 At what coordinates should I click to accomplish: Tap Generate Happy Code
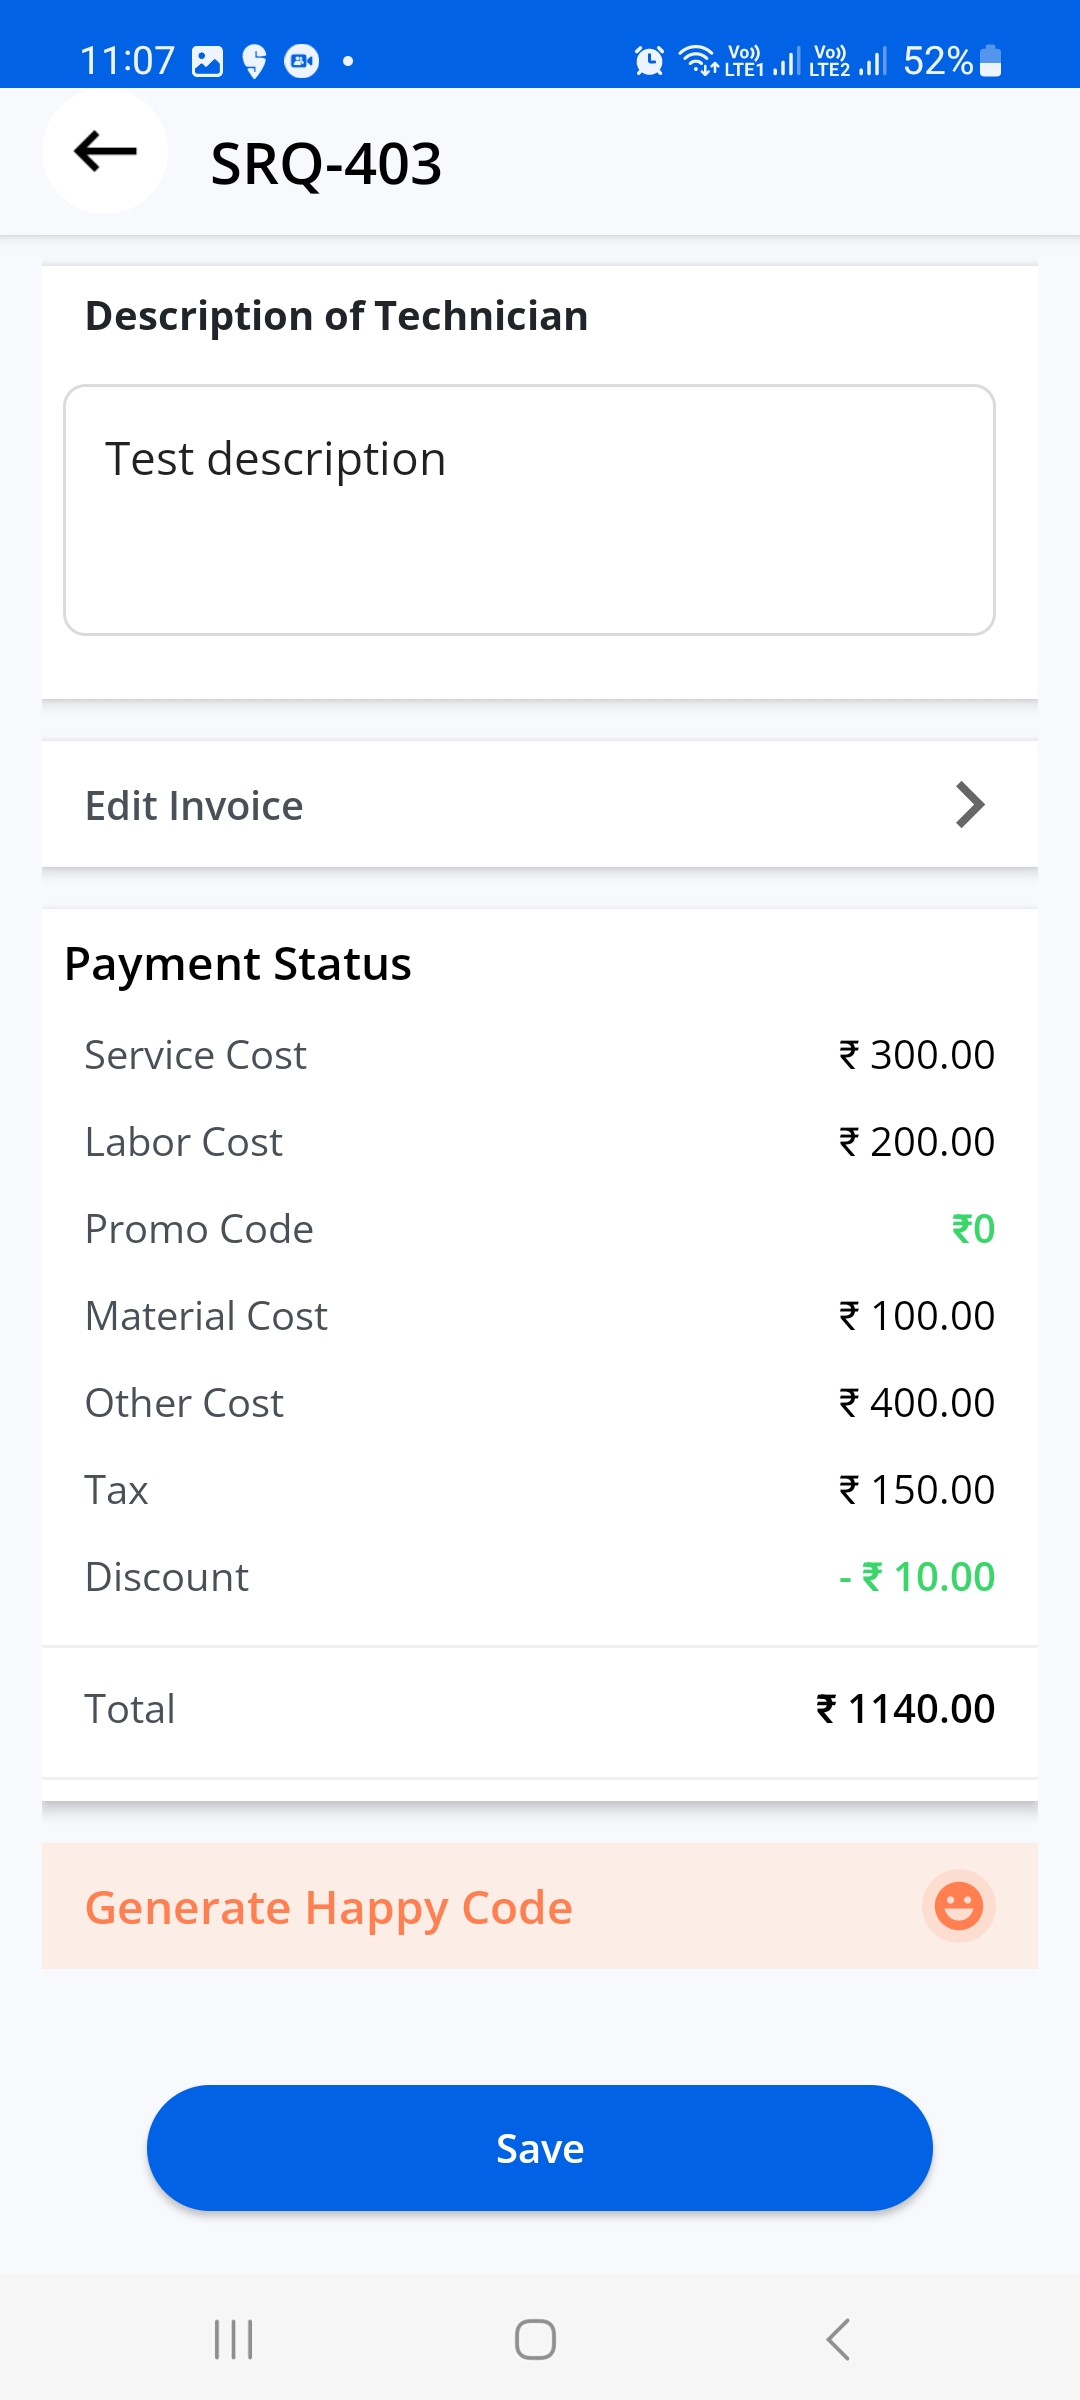click(329, 1907)
